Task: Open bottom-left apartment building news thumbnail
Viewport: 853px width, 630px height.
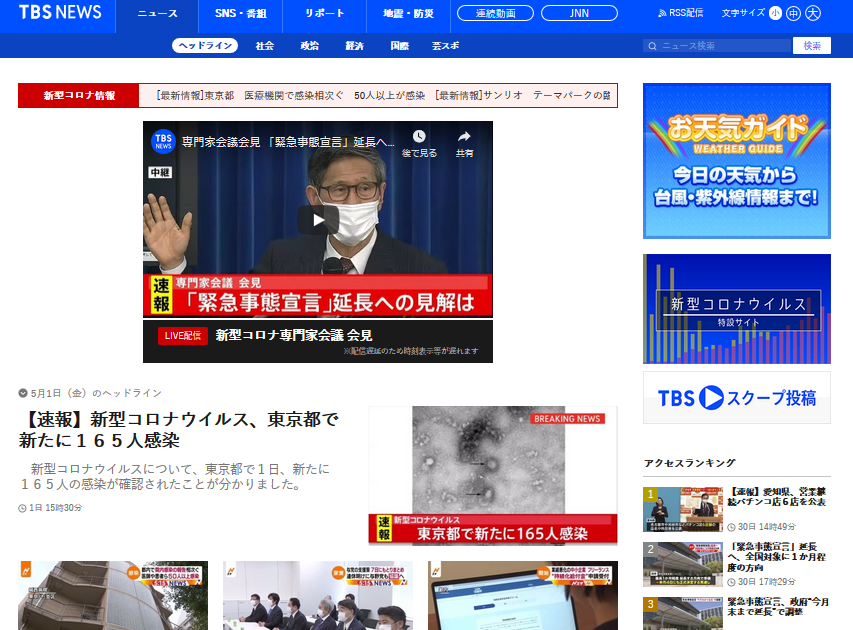Action: (113, 596)
